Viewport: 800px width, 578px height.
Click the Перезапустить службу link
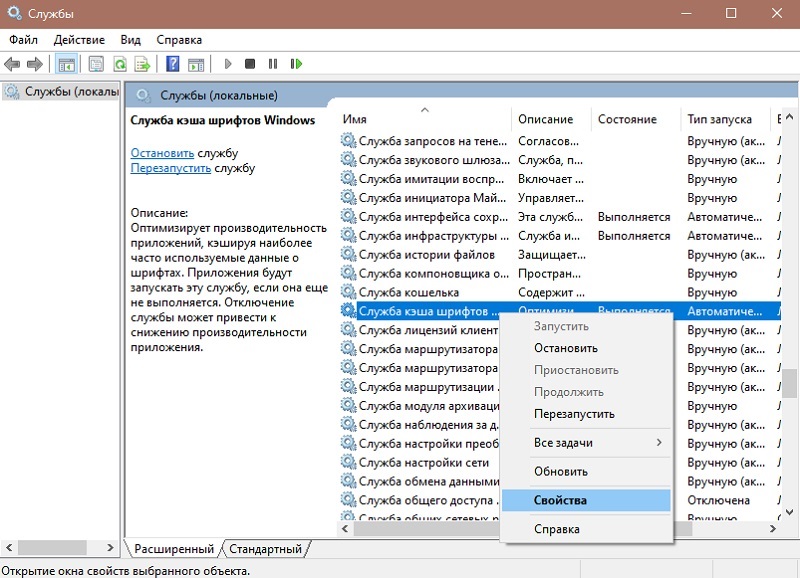pos(170,168)
